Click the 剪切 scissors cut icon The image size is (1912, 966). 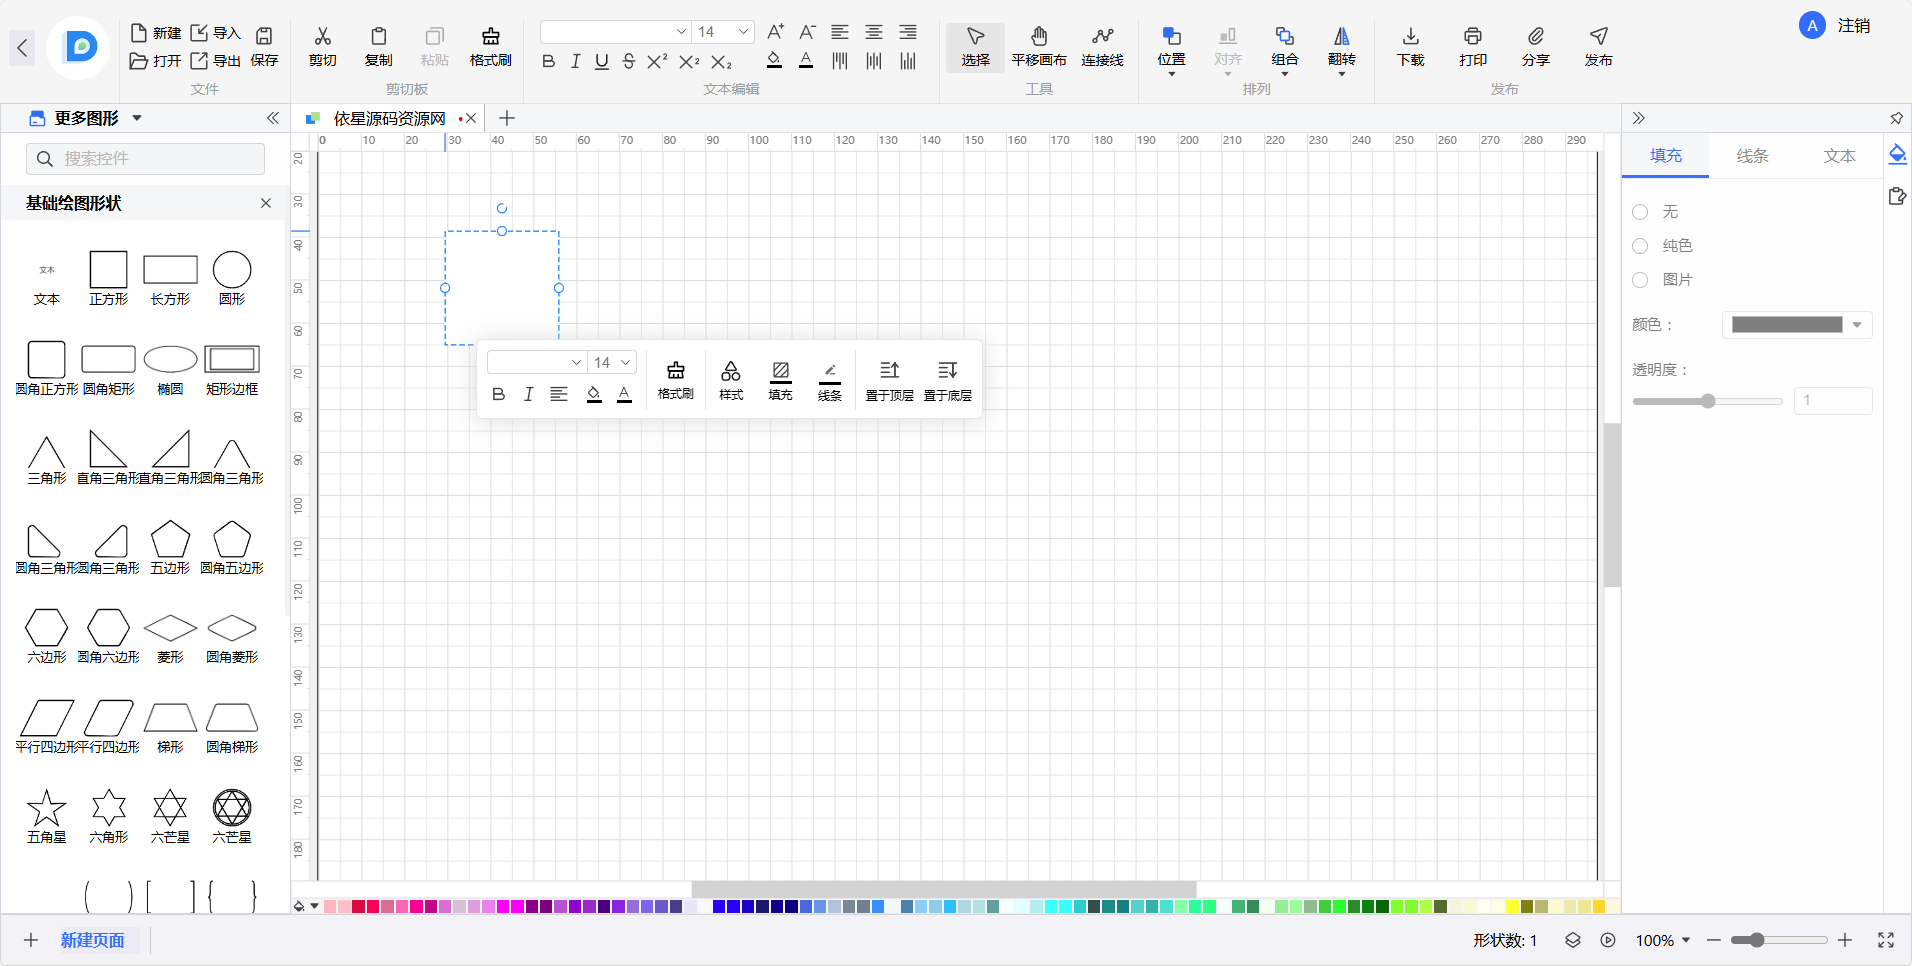322,46
